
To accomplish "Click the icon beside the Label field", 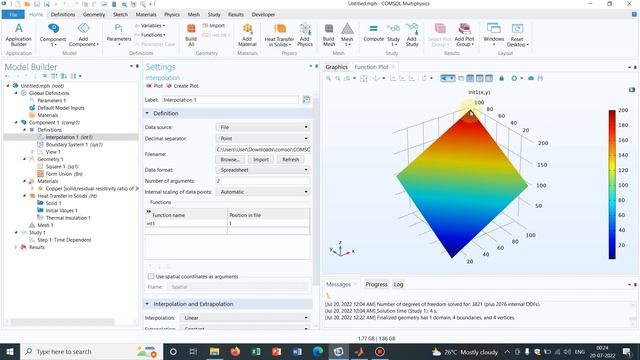I will (x=306, y=100).
